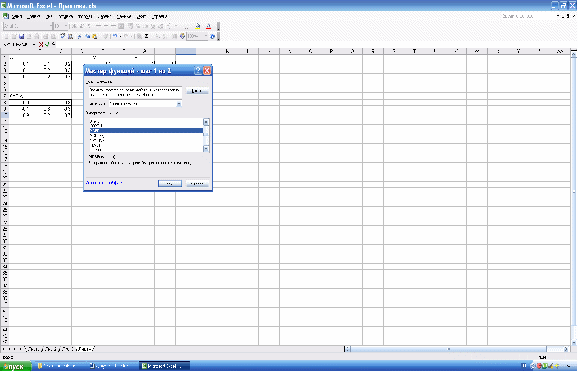Viewport: 578px width, 372px height.
Task: Click the green check enter icon in formula bar
Action: [x=47, y=44]
